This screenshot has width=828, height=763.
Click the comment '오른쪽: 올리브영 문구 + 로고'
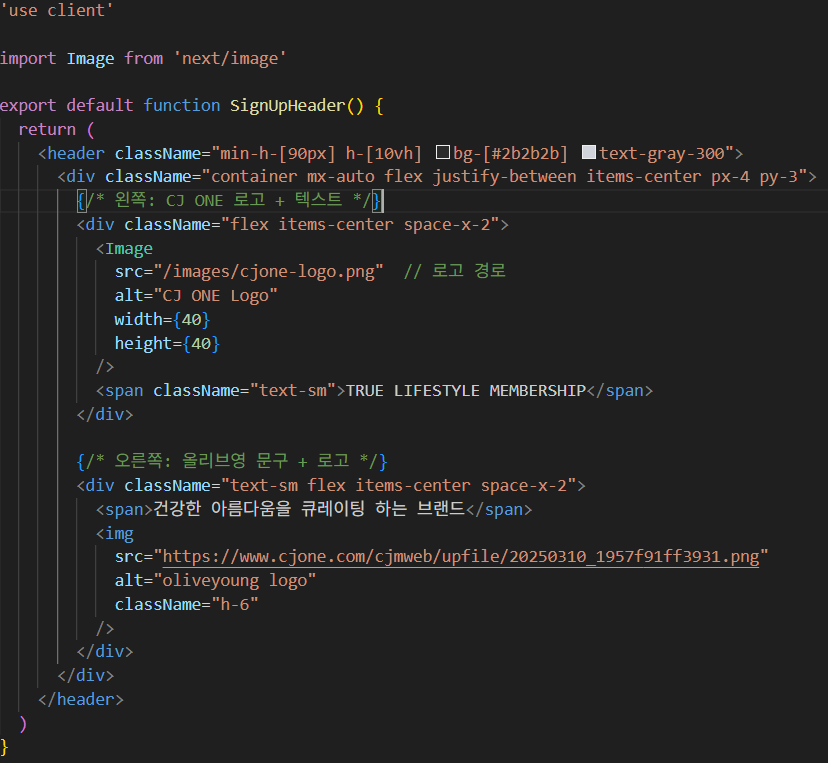[232, 461]
